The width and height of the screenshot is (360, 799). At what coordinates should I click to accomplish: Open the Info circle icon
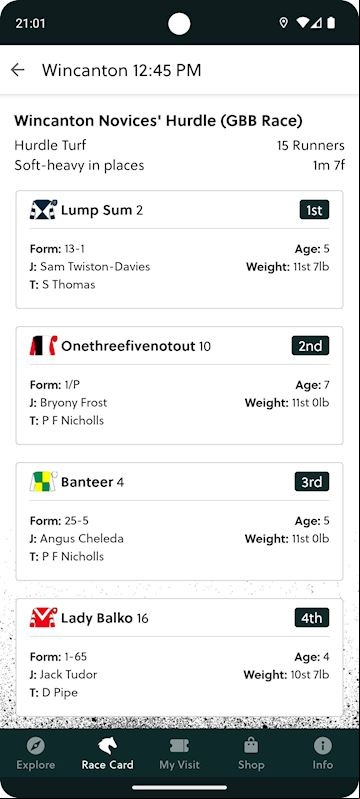pos(323,747)
